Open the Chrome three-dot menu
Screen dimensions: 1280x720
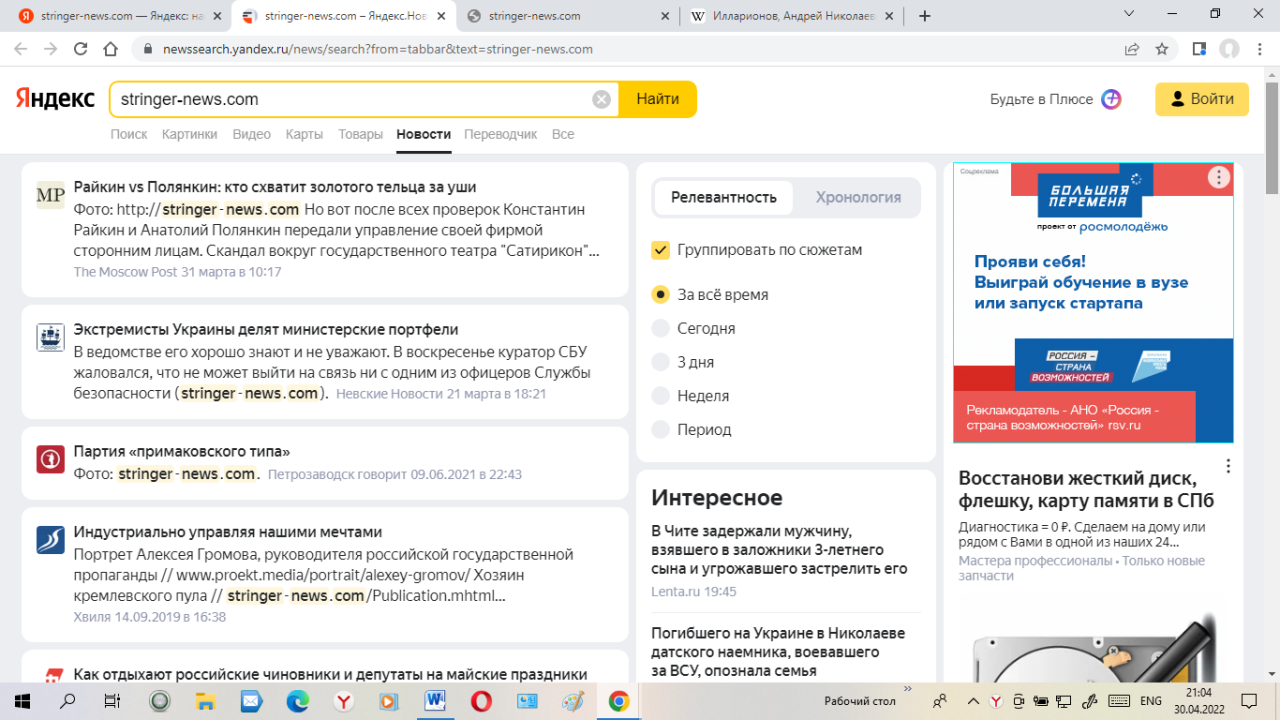[x=1260, y=48]
